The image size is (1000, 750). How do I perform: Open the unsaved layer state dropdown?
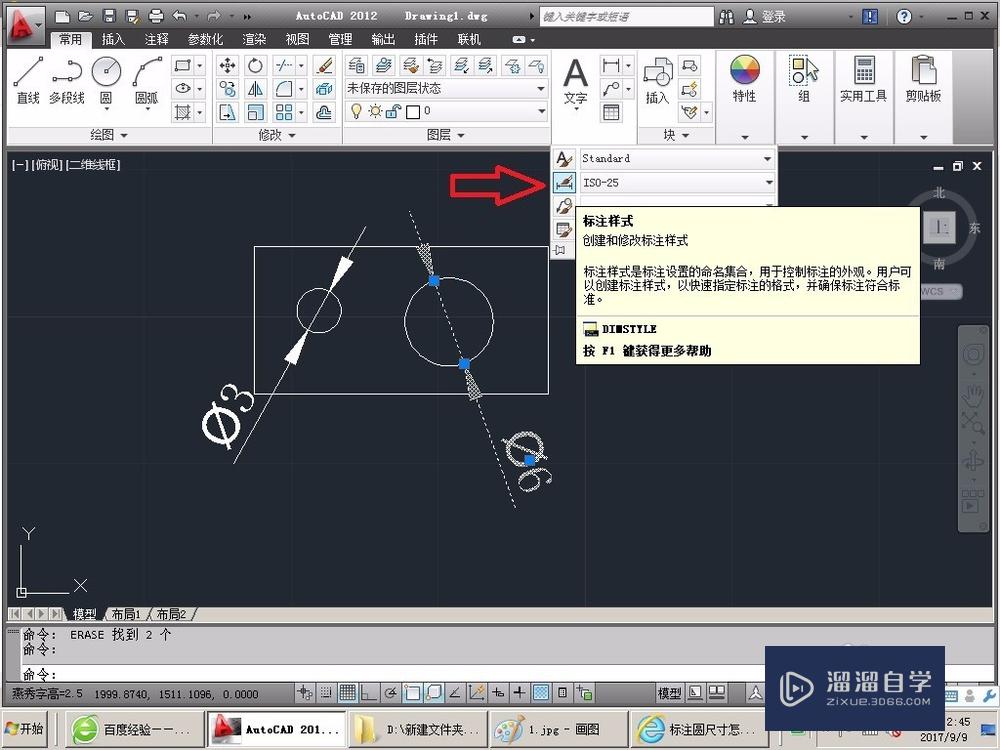(446, 89)
